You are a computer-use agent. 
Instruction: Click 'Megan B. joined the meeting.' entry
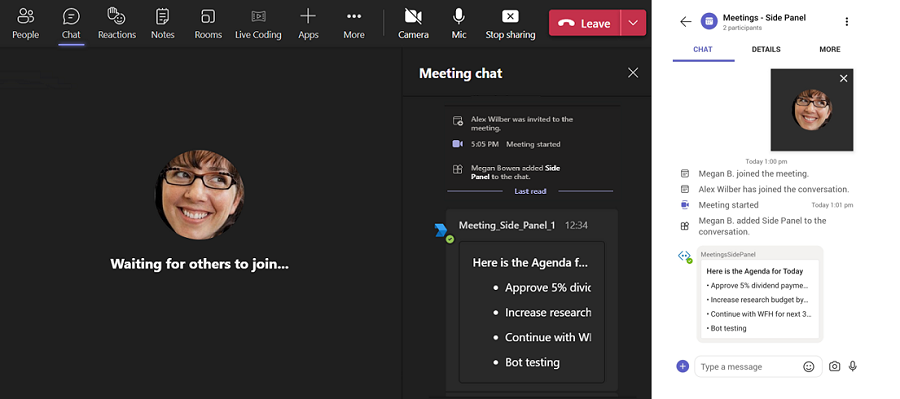[x=753, y=173]
